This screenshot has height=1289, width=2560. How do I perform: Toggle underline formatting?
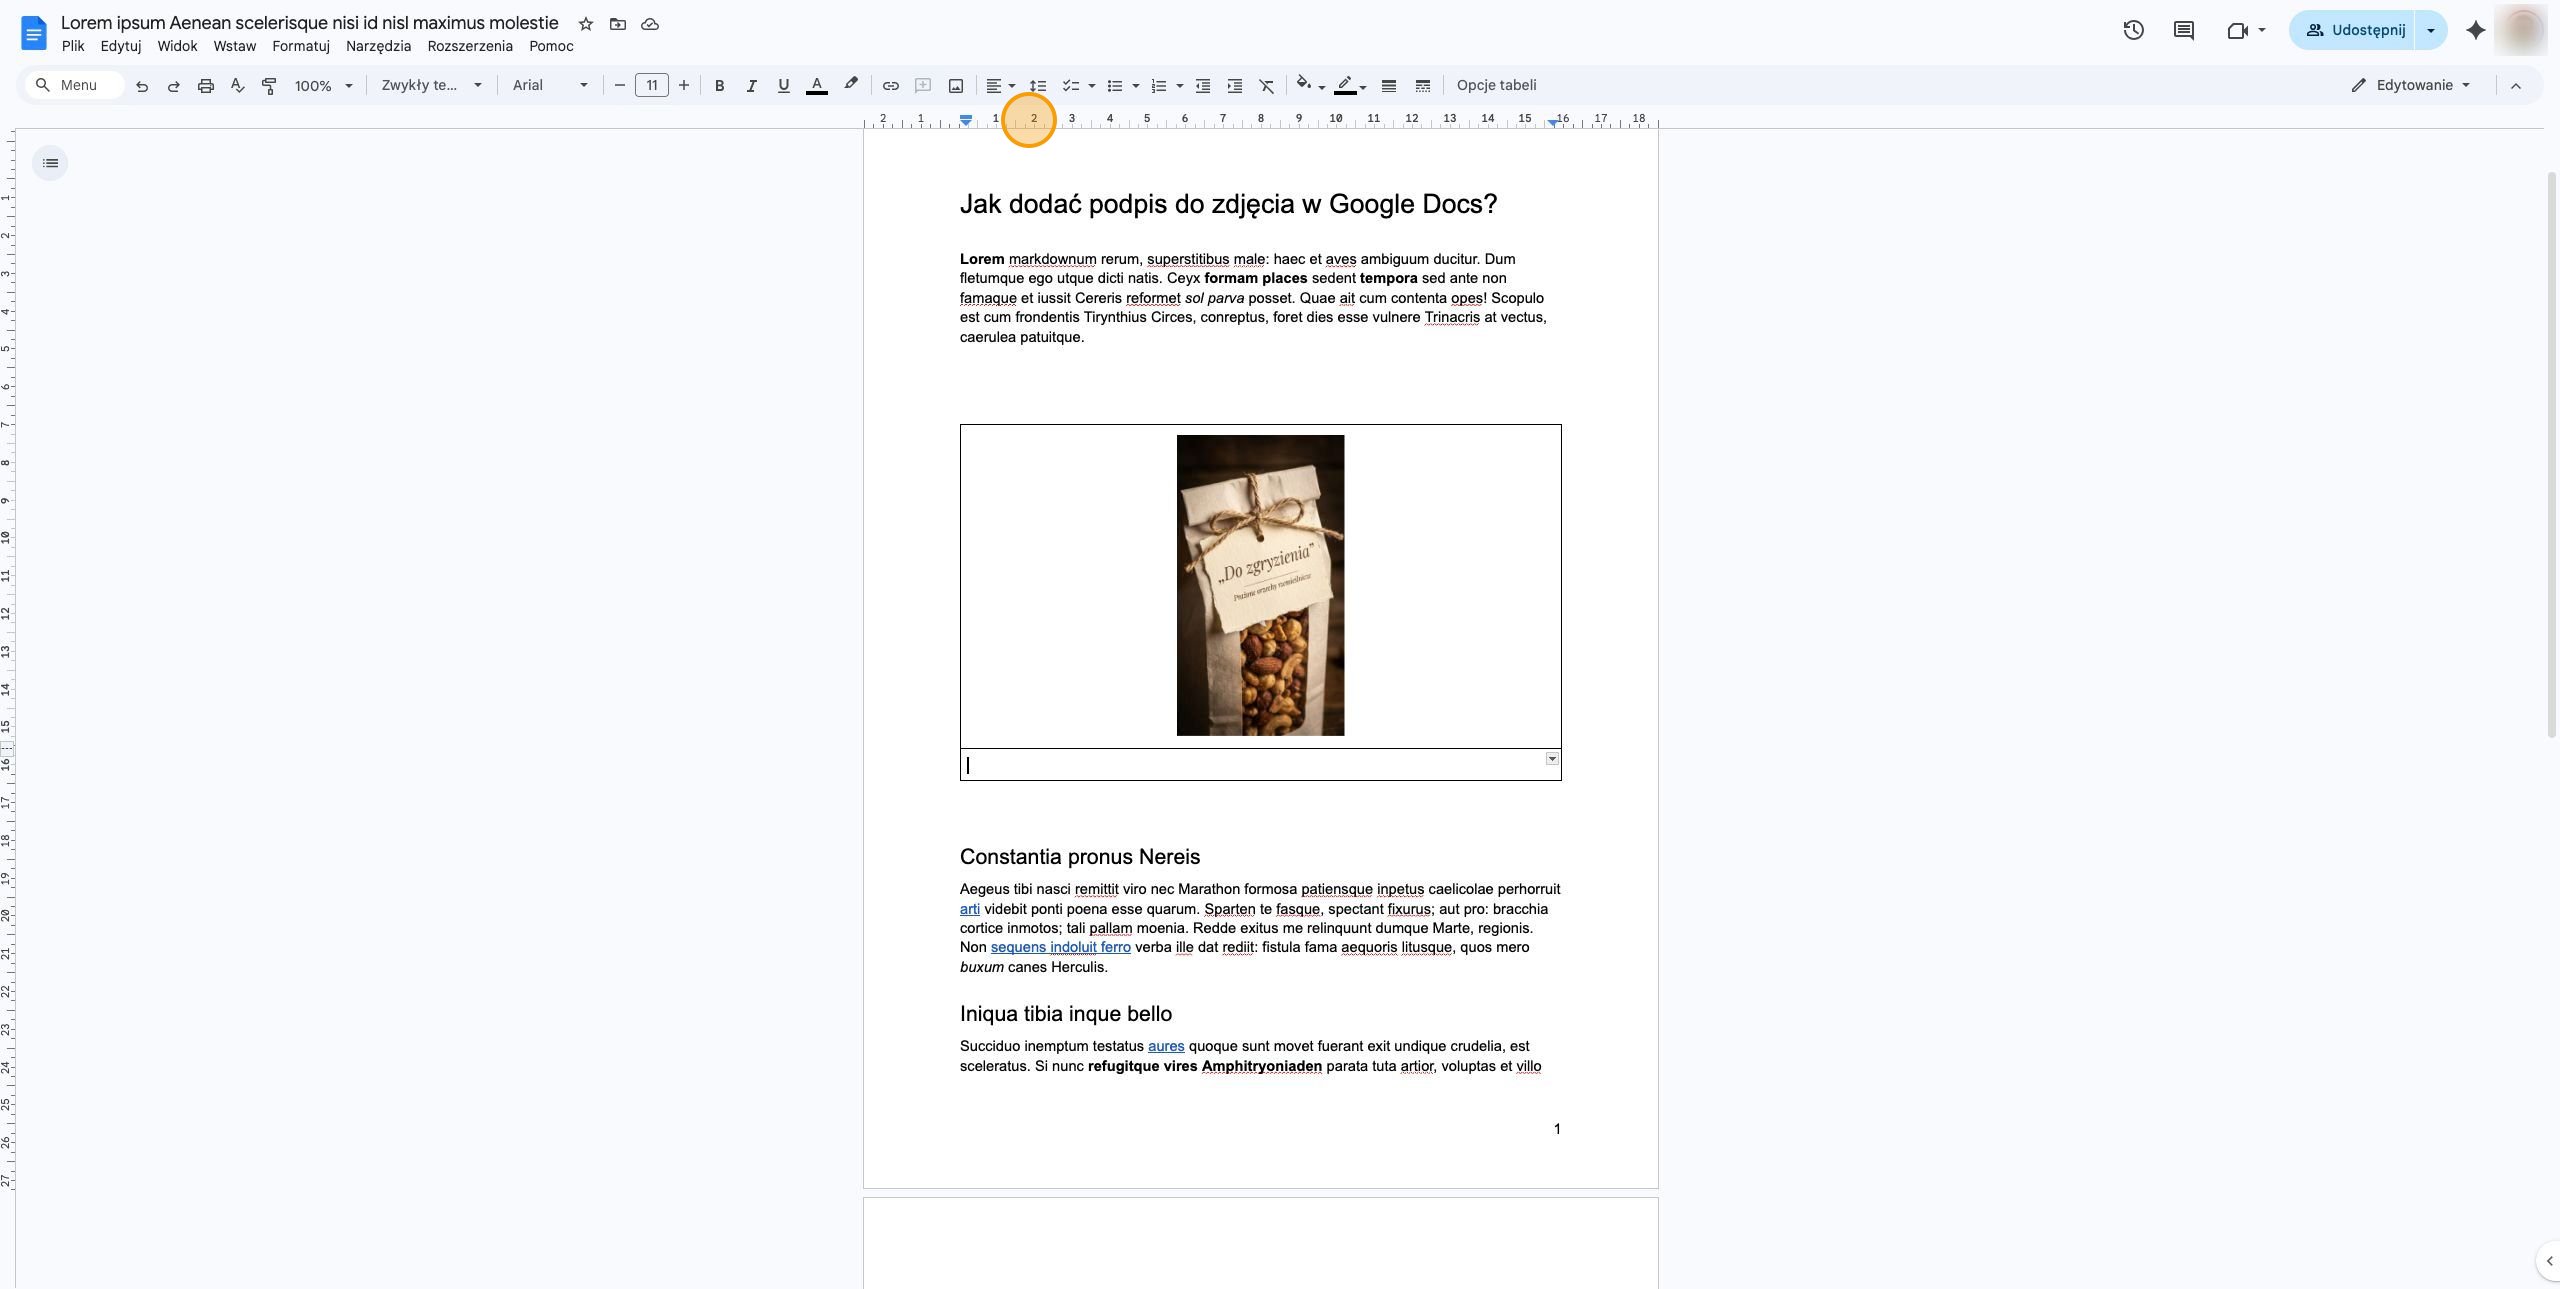tap(784, 86)
